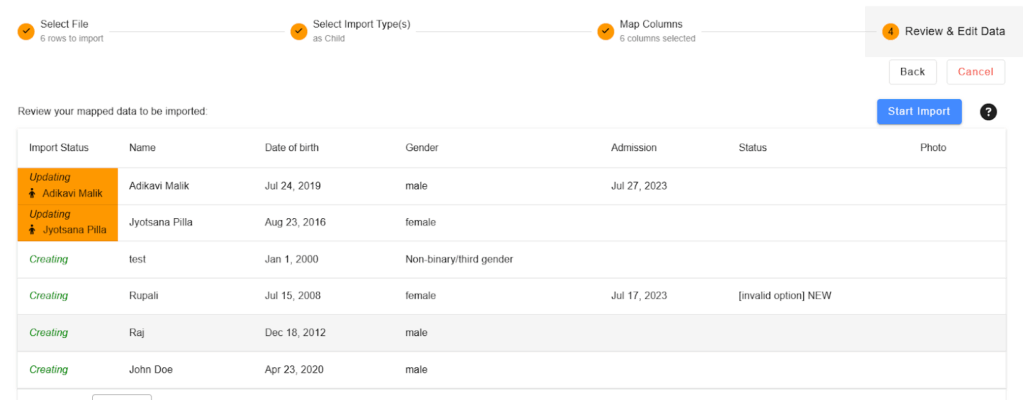Click the Select File step checkmark icon
1024x400 pixels.
(25, 31)
